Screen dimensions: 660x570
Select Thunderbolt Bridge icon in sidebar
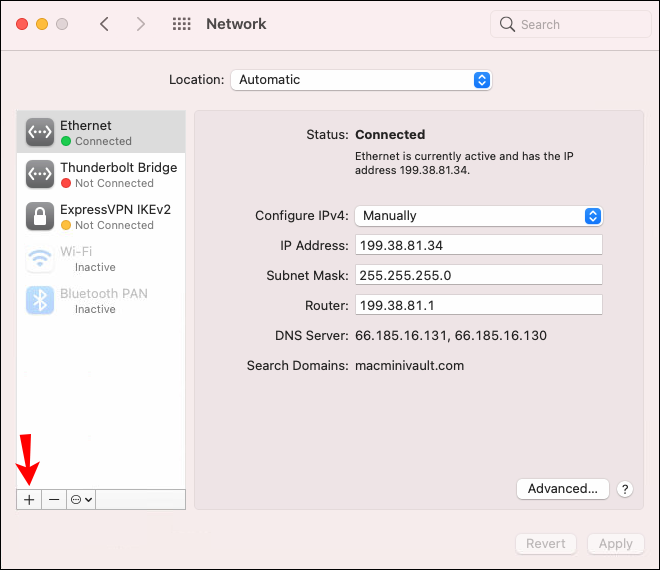click(x=40, y=174)
